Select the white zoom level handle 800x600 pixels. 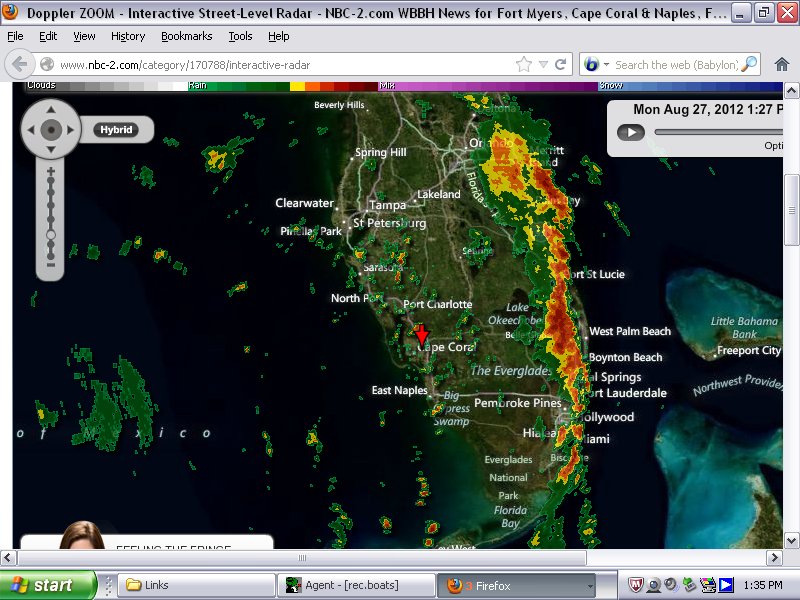tap(50, 234)
